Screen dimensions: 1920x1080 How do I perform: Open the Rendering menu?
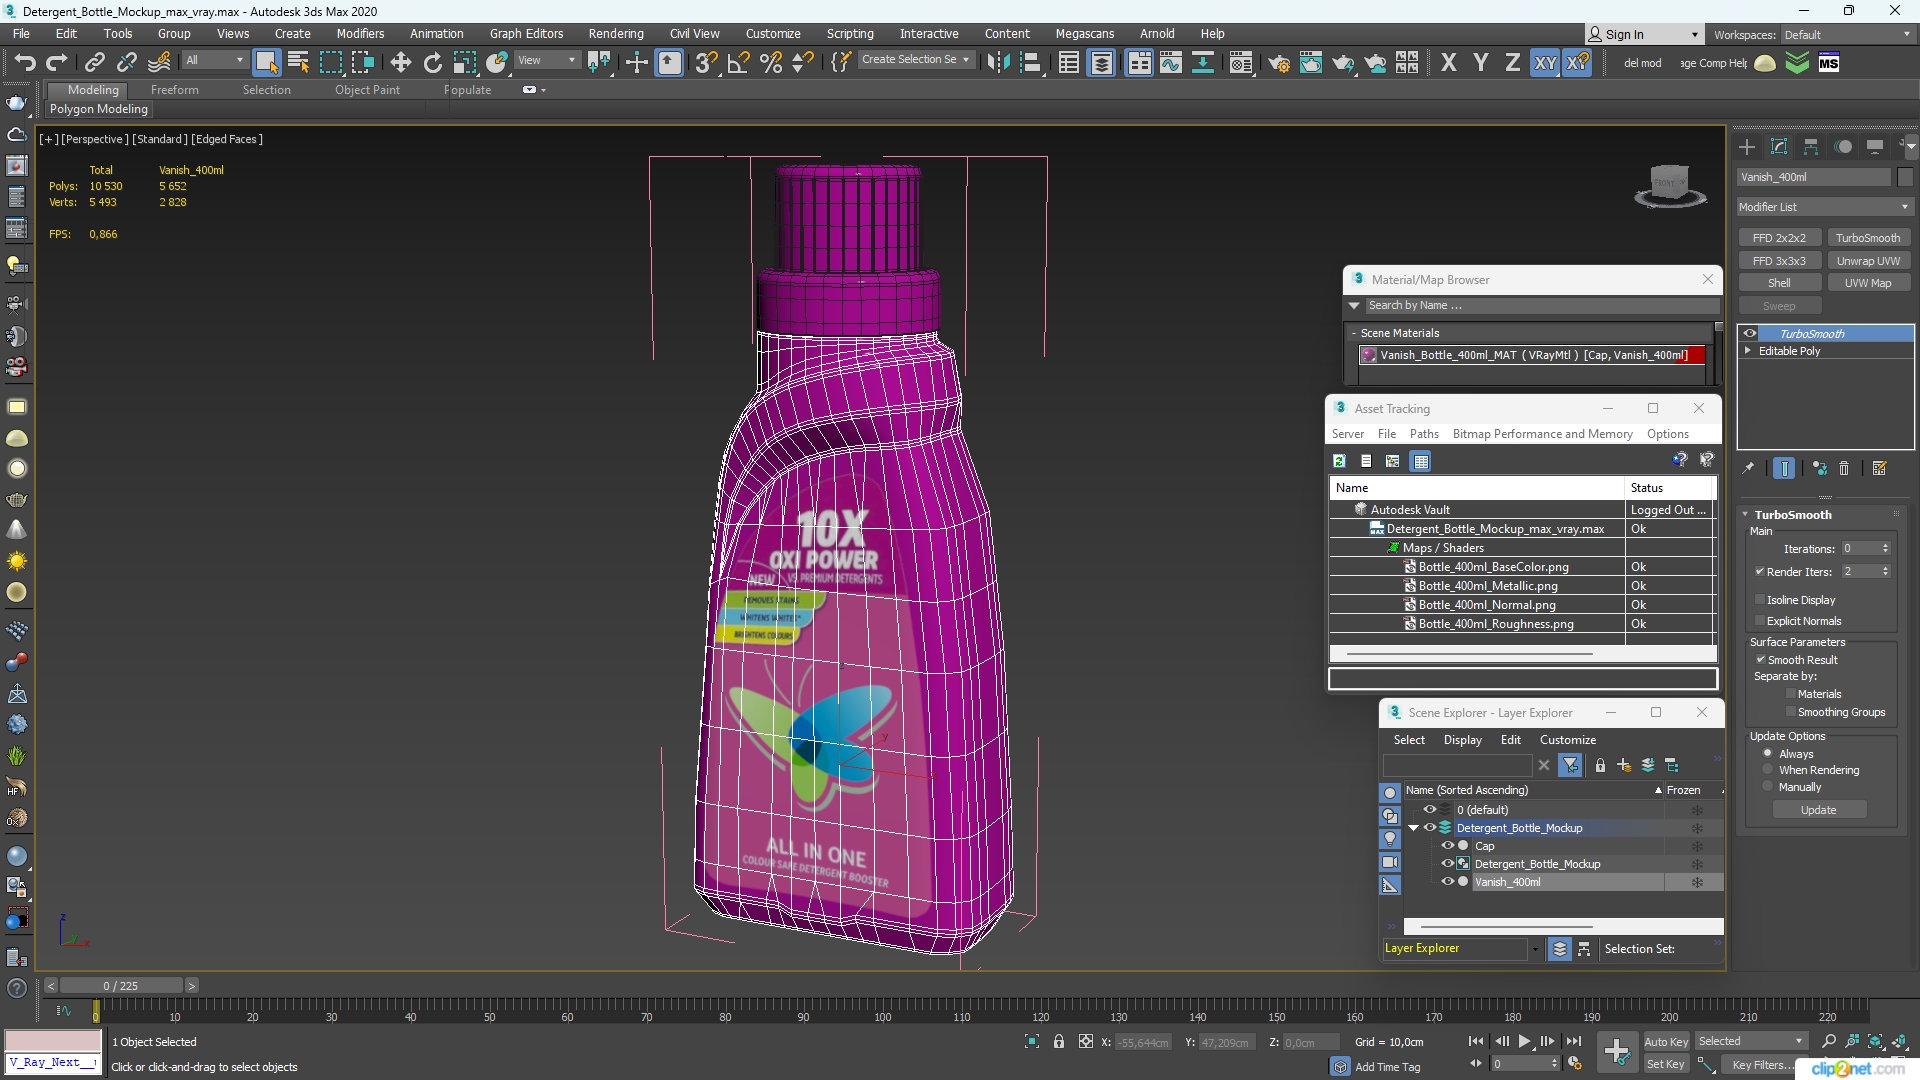point(616,34)
